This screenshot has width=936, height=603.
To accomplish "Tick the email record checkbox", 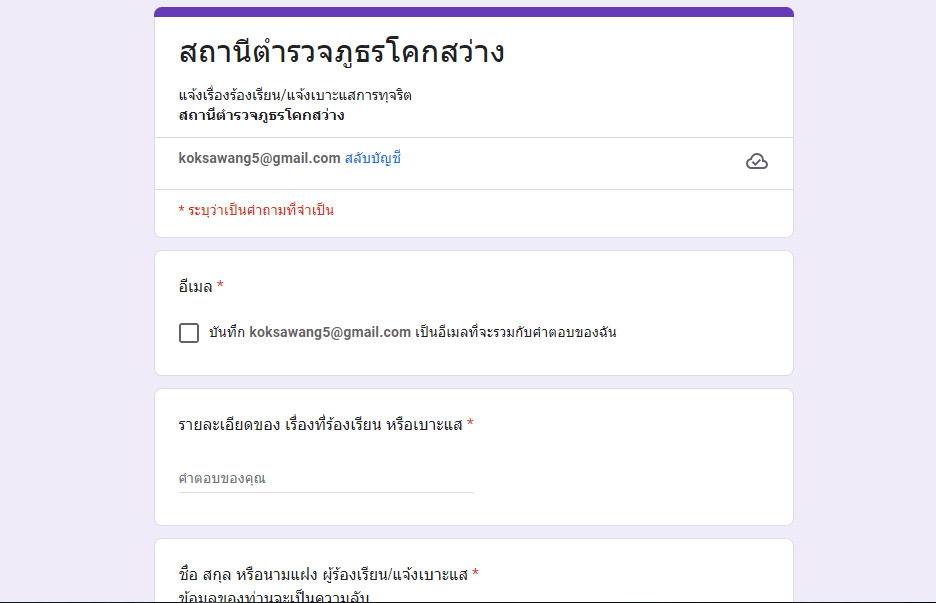I will 189,333.
